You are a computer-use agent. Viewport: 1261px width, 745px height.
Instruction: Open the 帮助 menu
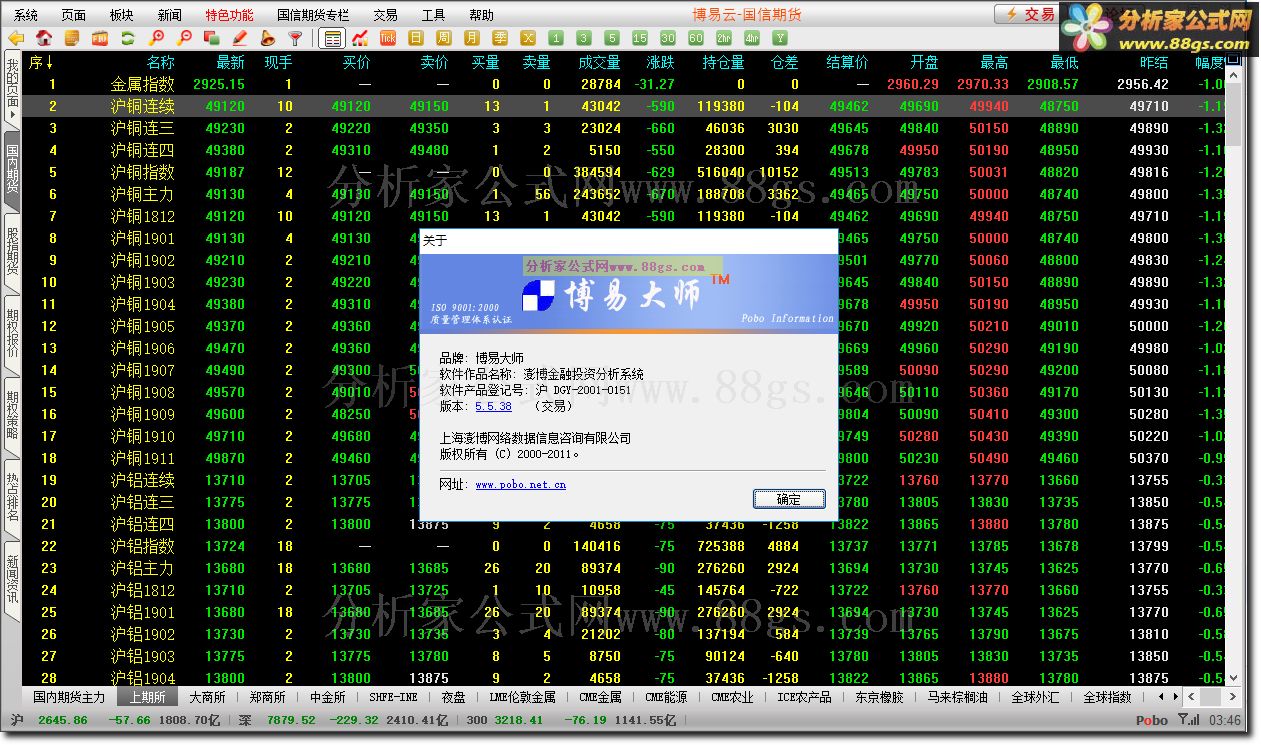click(x=481, y=15)
